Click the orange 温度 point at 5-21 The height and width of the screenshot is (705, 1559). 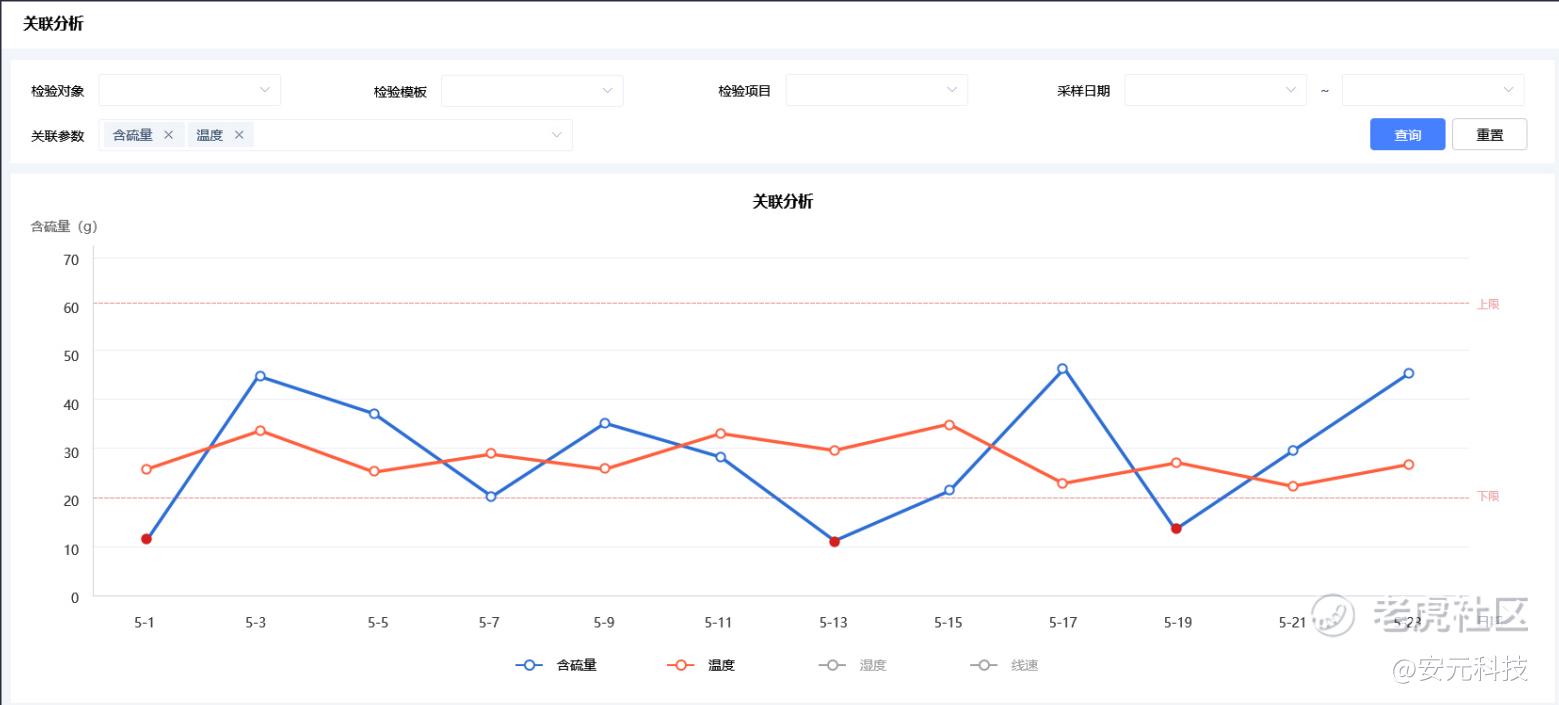click(1293, 486)
